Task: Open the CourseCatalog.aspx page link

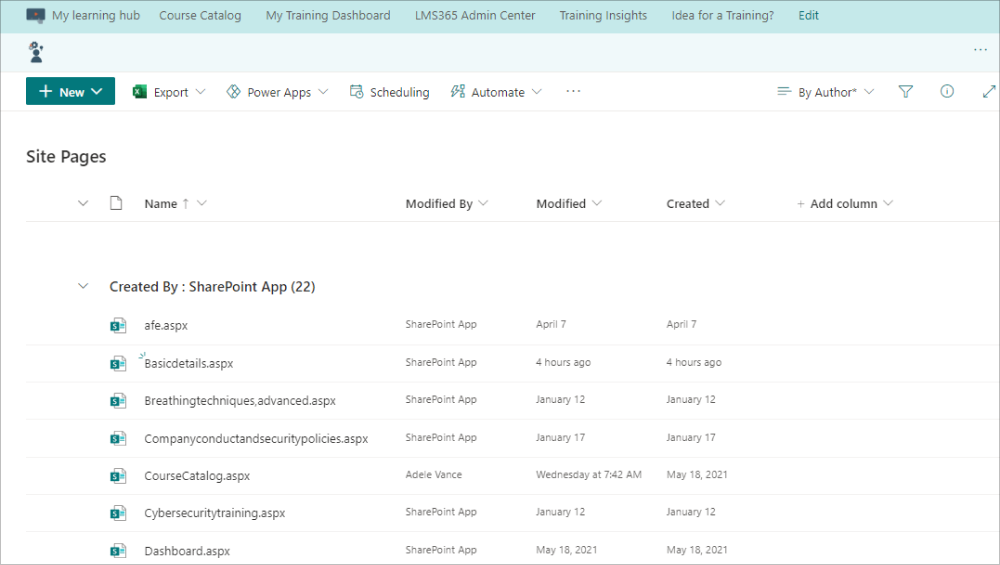Action: [x=197, y=476]
